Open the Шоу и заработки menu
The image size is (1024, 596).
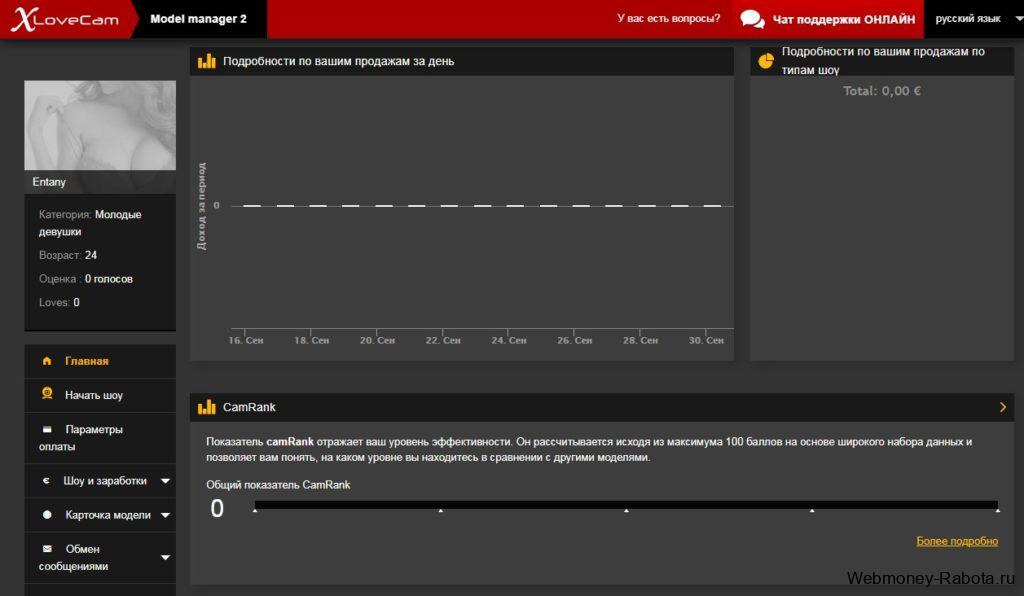coord(100,481)
